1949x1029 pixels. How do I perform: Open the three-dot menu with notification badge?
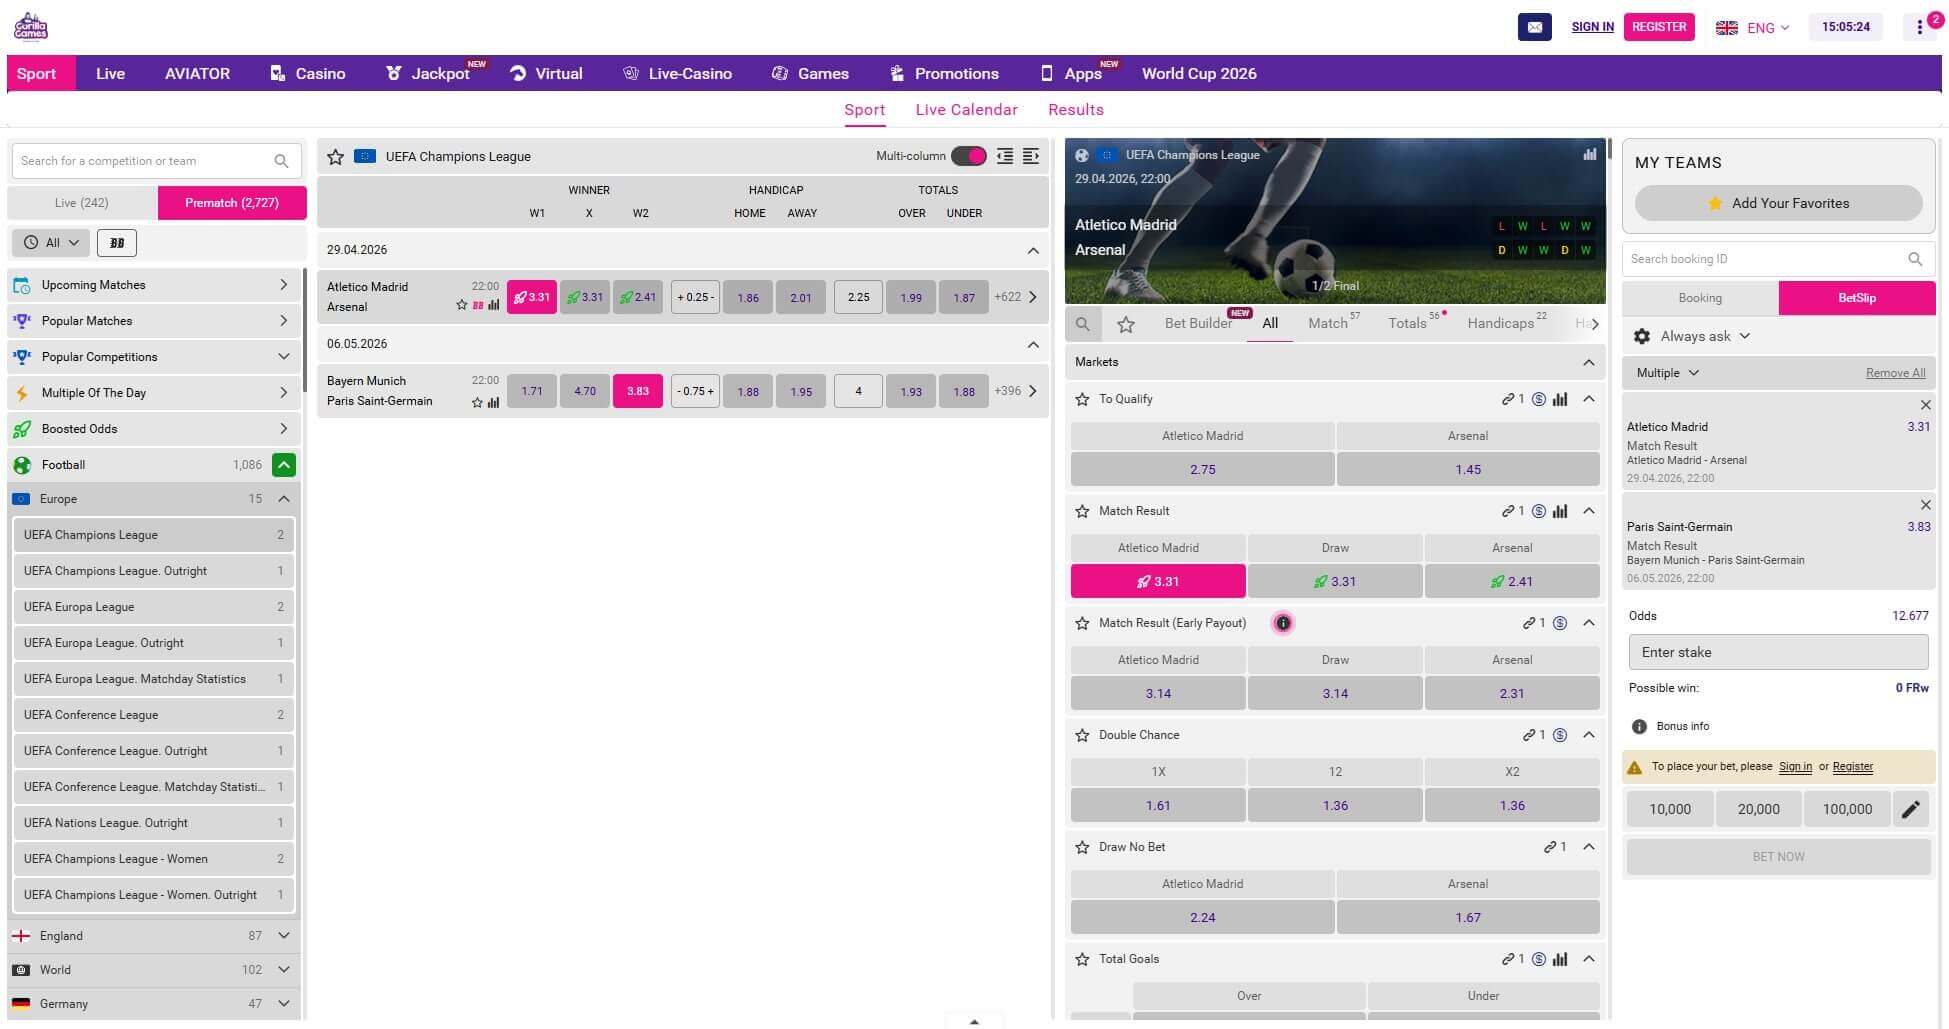point(1919,27)
